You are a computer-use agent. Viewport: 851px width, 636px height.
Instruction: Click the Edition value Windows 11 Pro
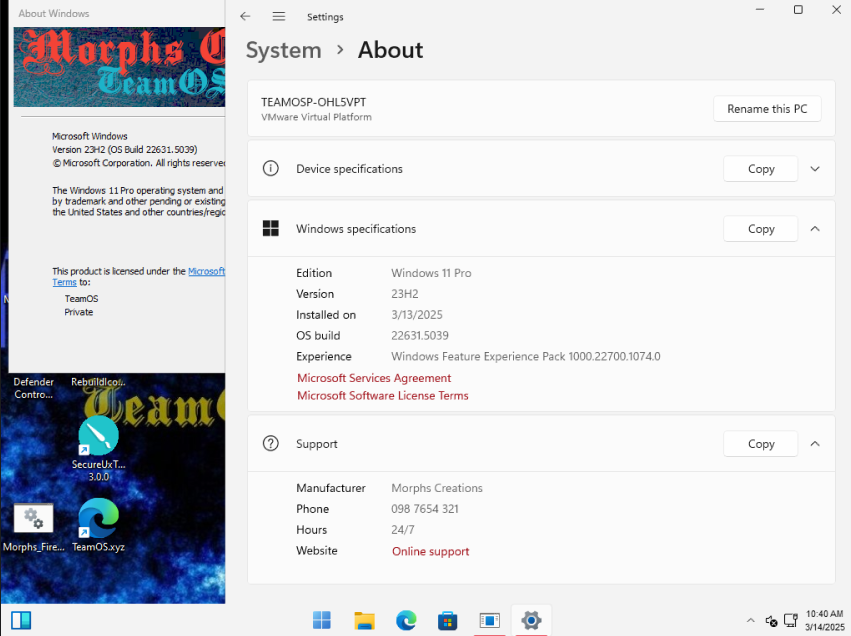pyautogui.click(x=431, y=273)
